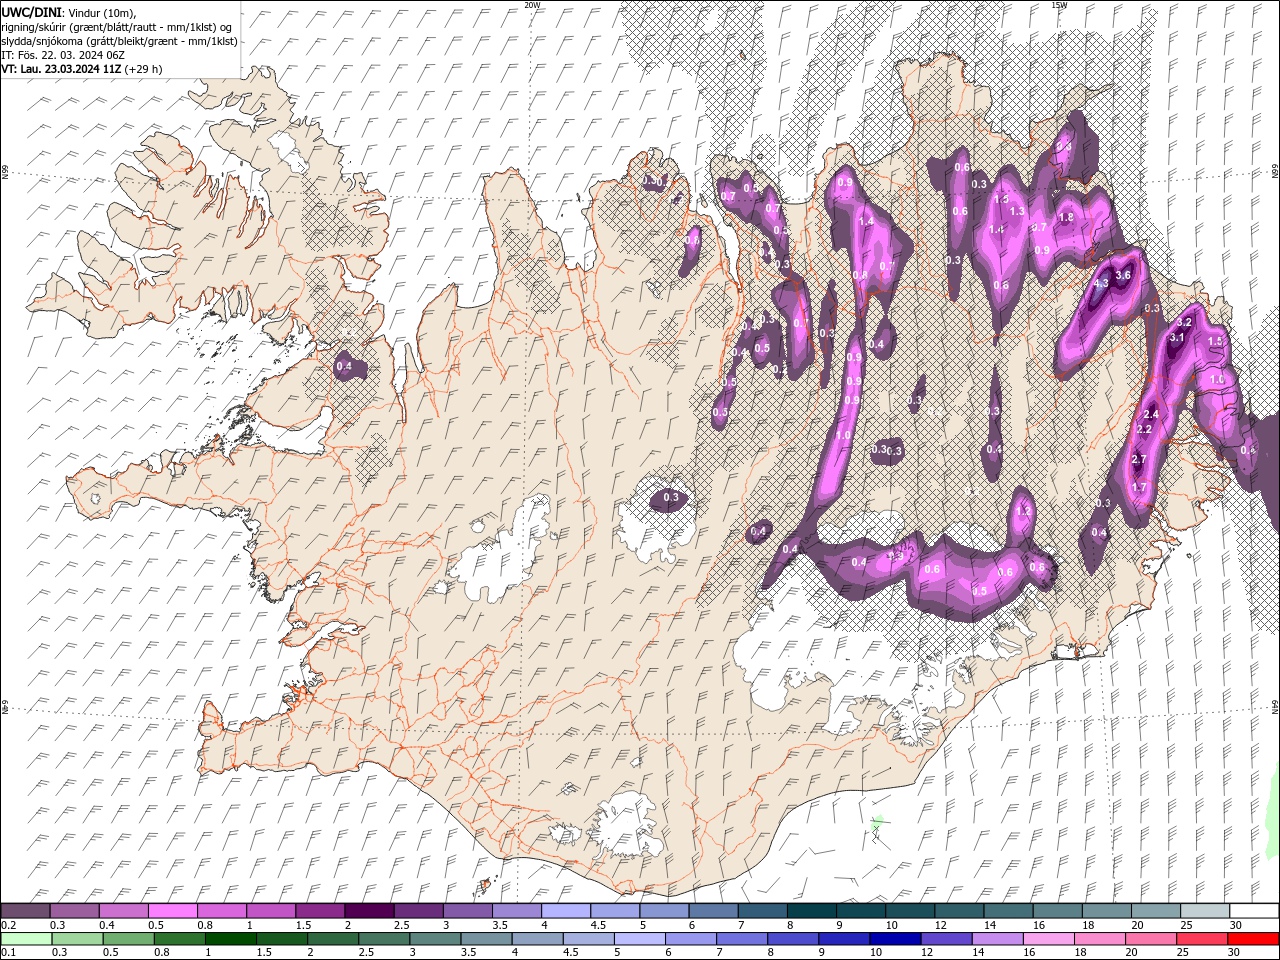The width and height of the screenshot is (1280, 960).
Task: Click the 'UWC/DINI: Vindur (10m)' title line
Action: [68, 12]
